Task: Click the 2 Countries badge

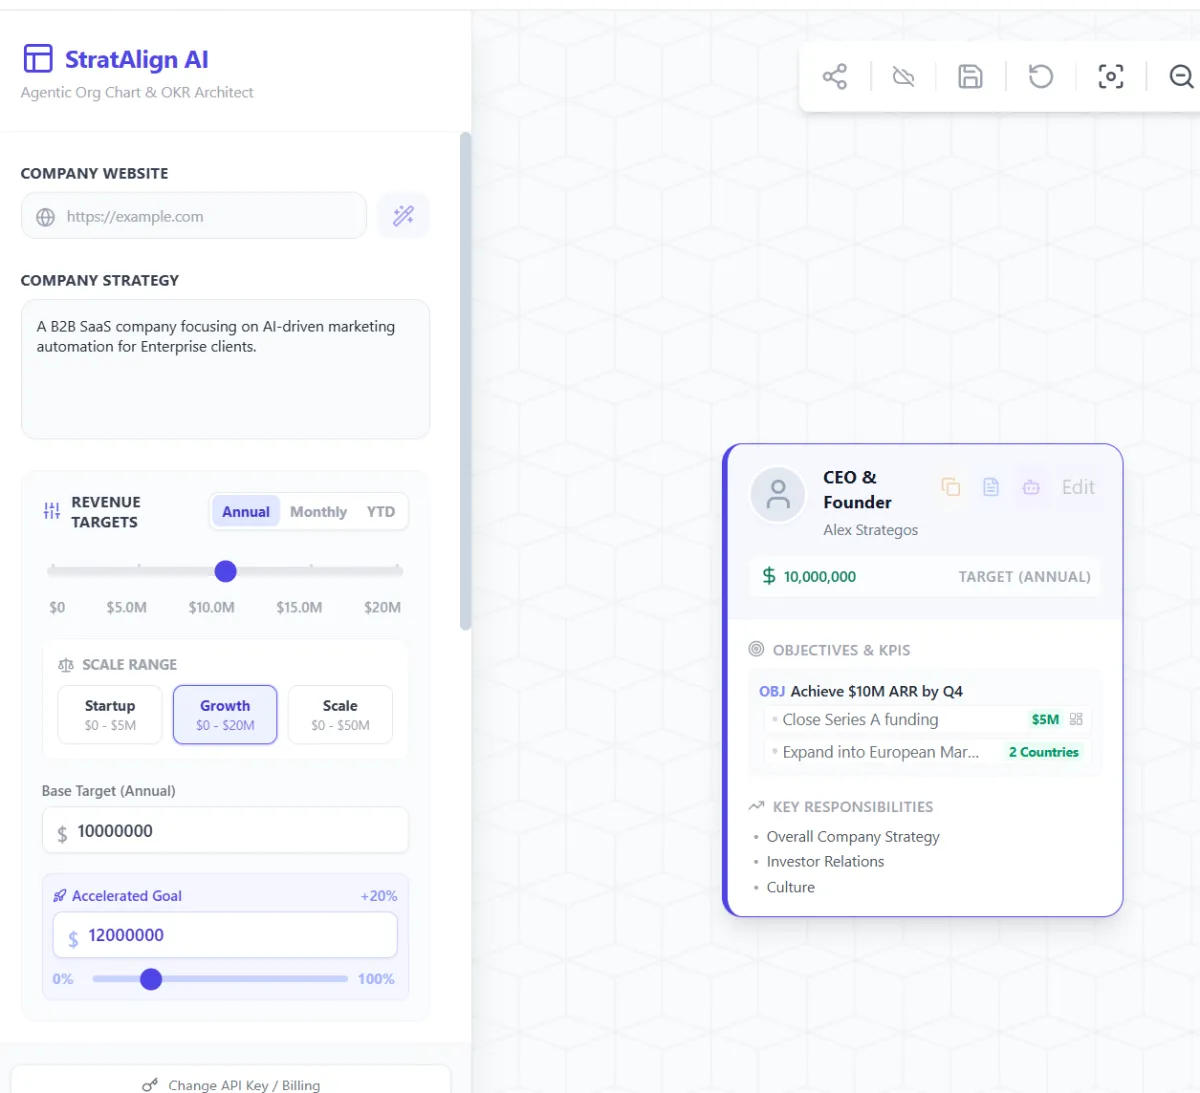Action: [x=1044, y=752]
